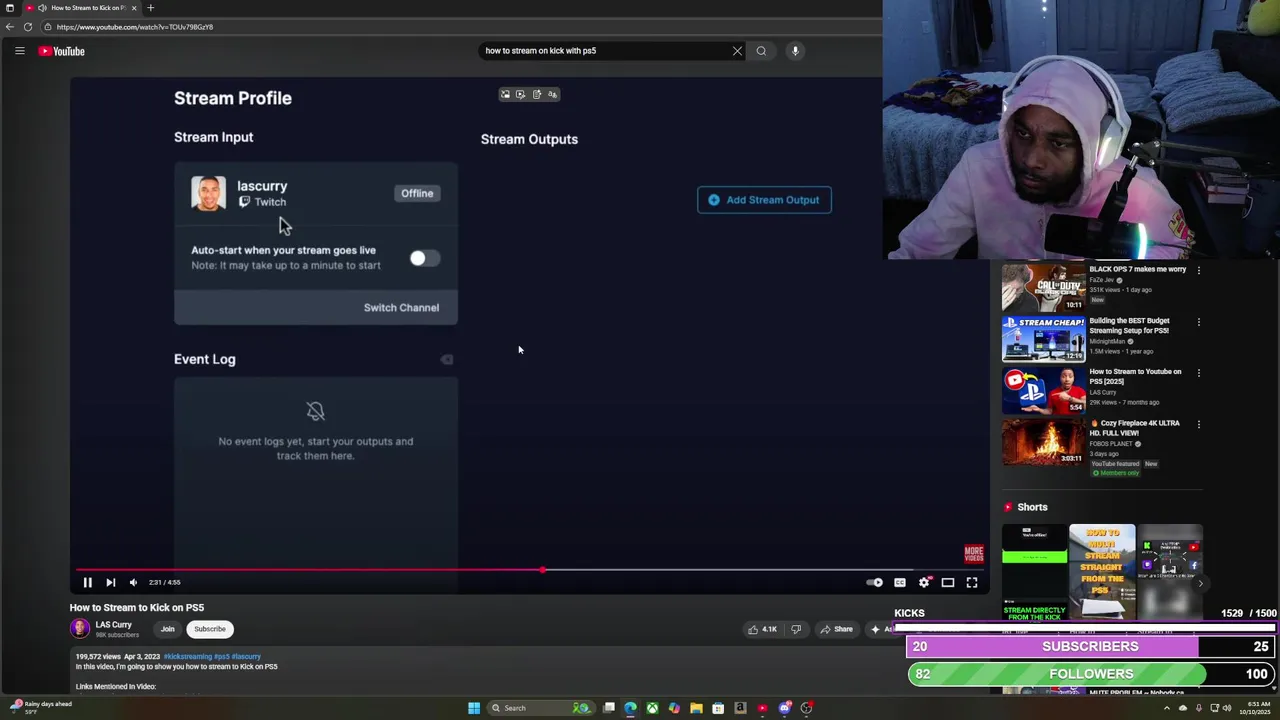
Task: Click the Subscribe button
Action: 210,629
